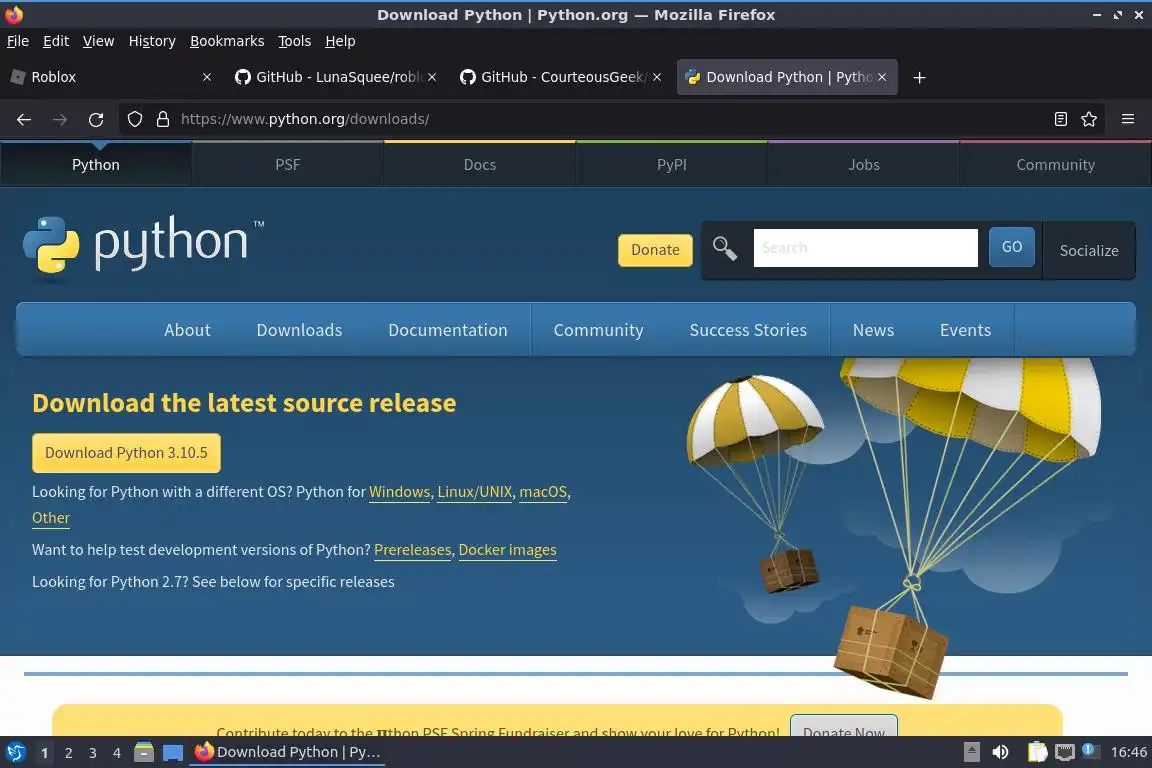
Task: Switch to GitHub LunaSquee tab
Action: click(x=335, y=77)
